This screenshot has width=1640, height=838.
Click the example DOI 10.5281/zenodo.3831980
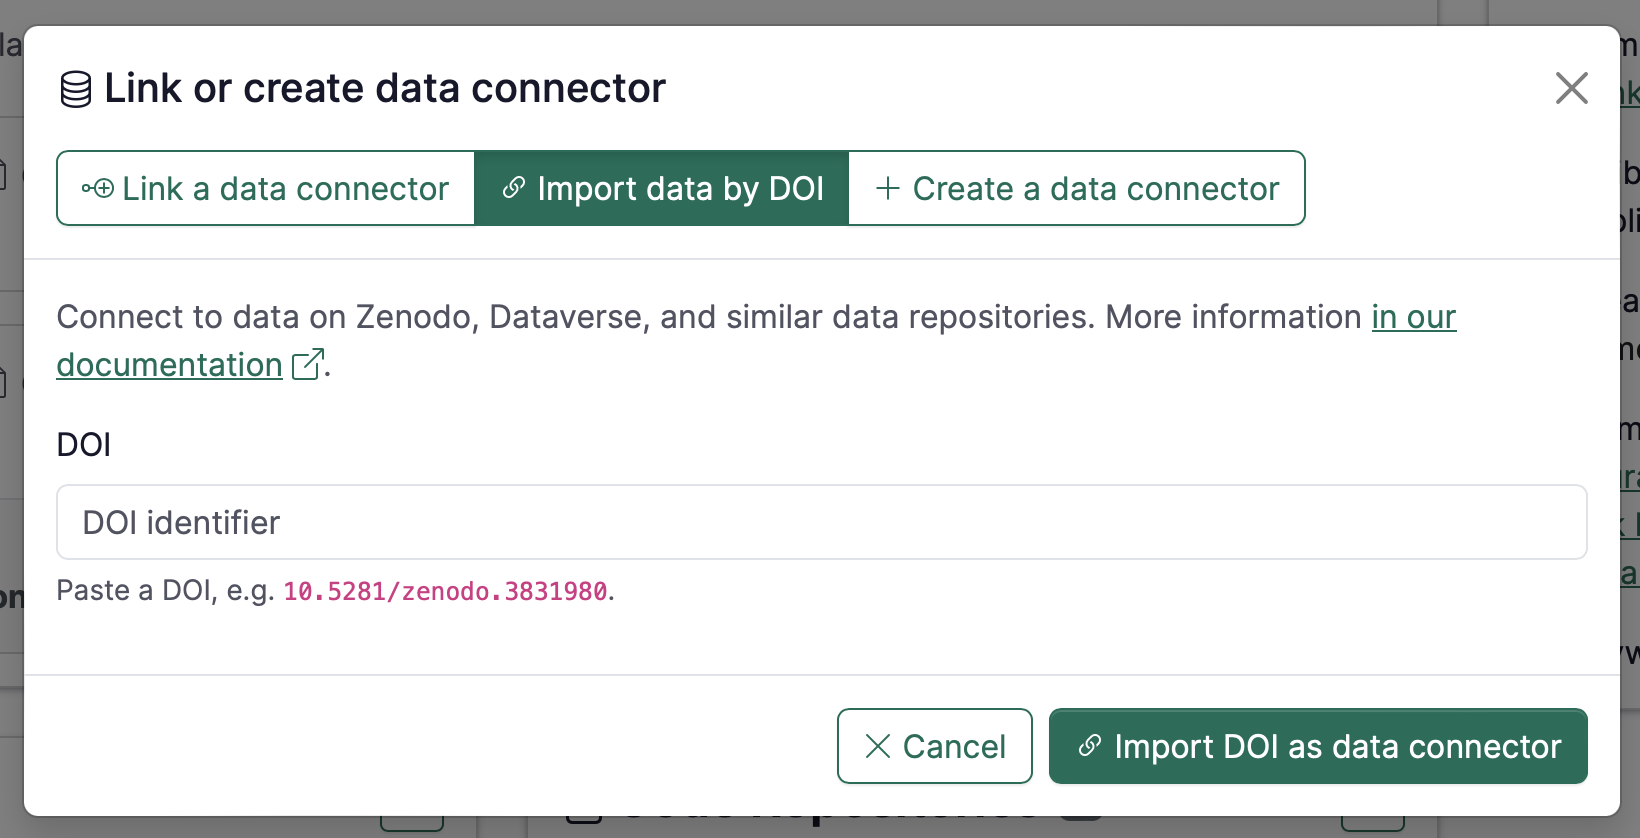[x=445, y=591]
